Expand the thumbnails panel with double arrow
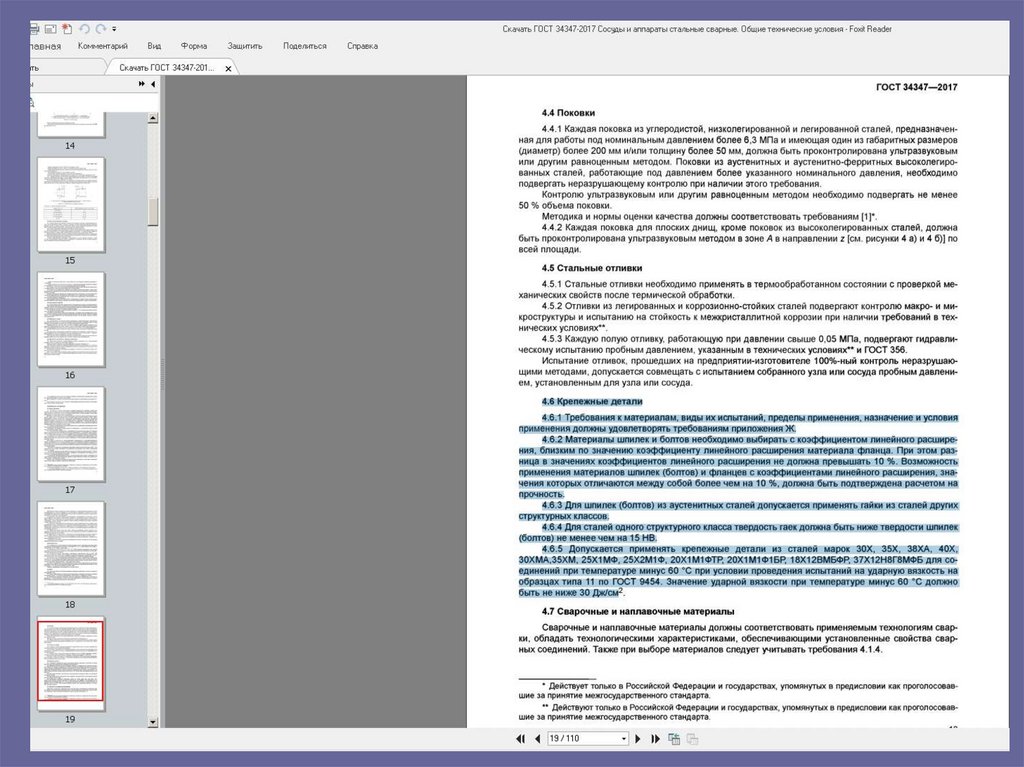1024x767 pixels. click(x=142, y=84)
